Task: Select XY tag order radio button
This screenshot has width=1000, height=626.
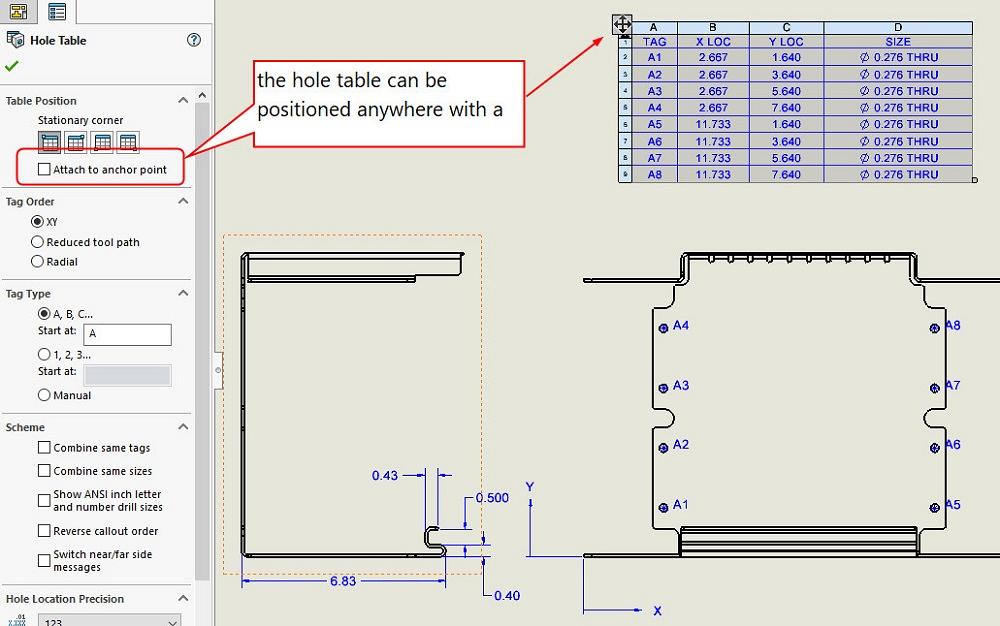Action: 37,222
